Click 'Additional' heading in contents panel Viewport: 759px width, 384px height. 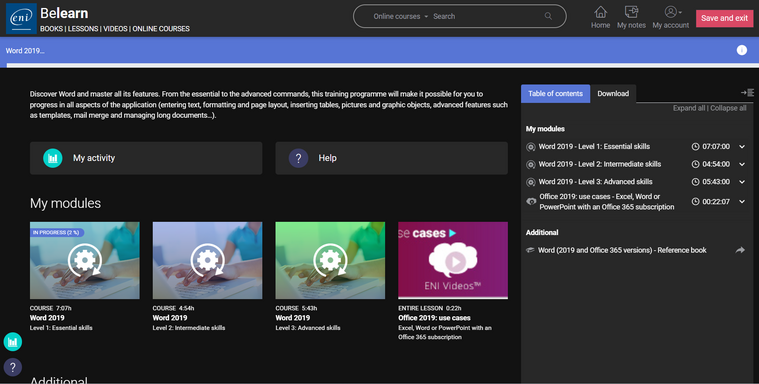tap(542, 232)
